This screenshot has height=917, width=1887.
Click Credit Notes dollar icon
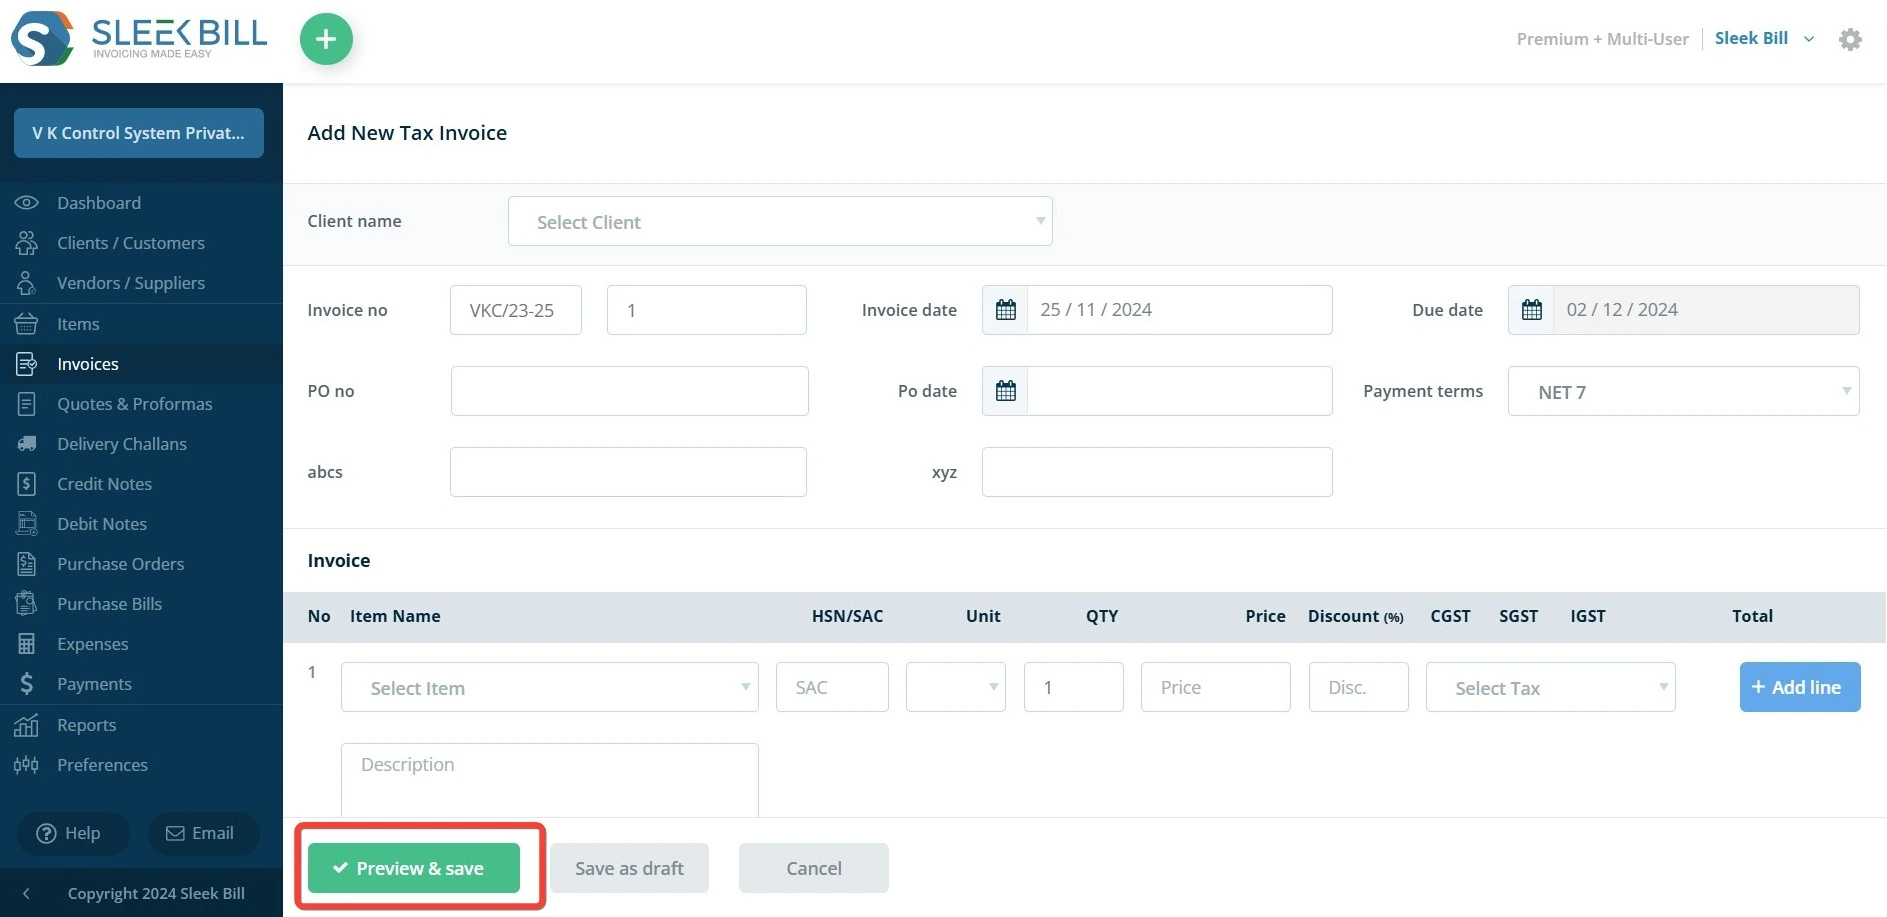pos(27,484)
